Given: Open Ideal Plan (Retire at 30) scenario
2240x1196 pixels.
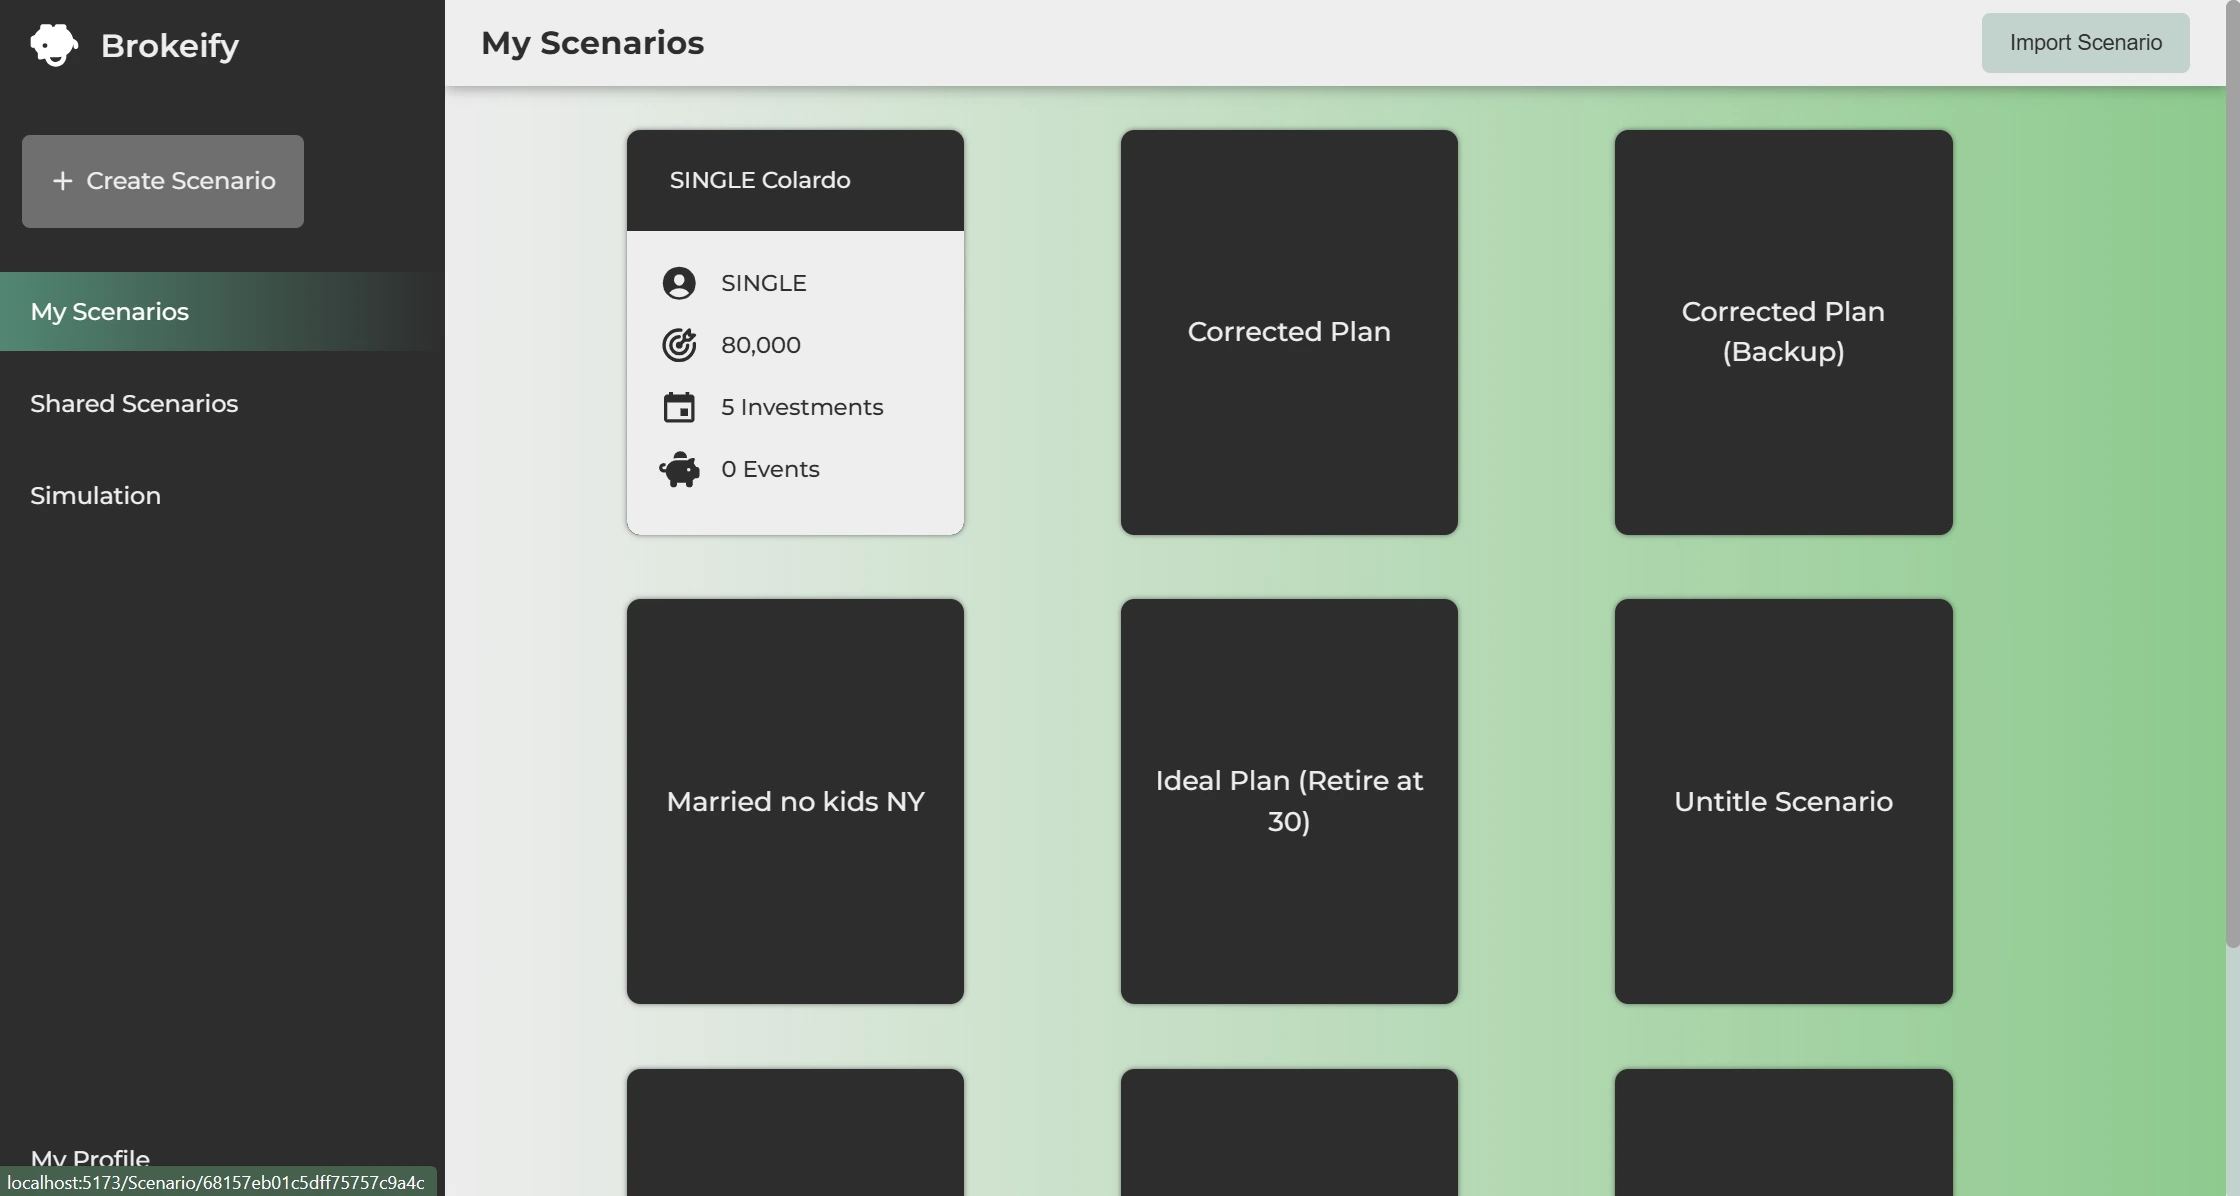Looking at the screenshot, I should 1288,801.
